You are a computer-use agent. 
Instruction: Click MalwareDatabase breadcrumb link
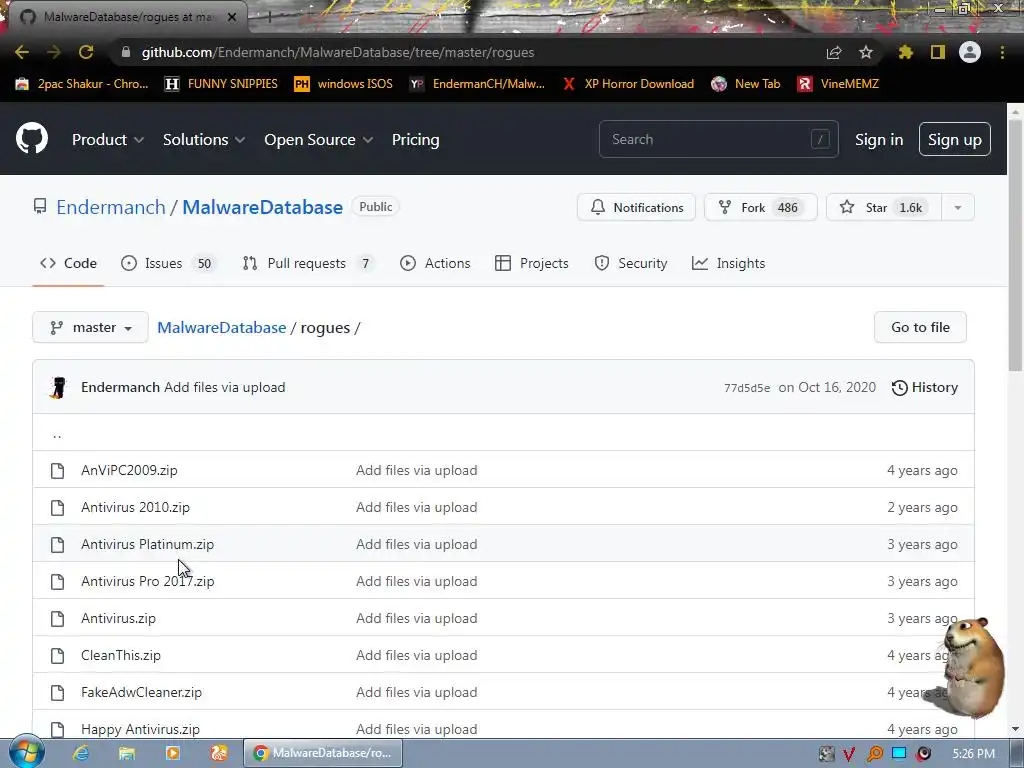(221, 327)
